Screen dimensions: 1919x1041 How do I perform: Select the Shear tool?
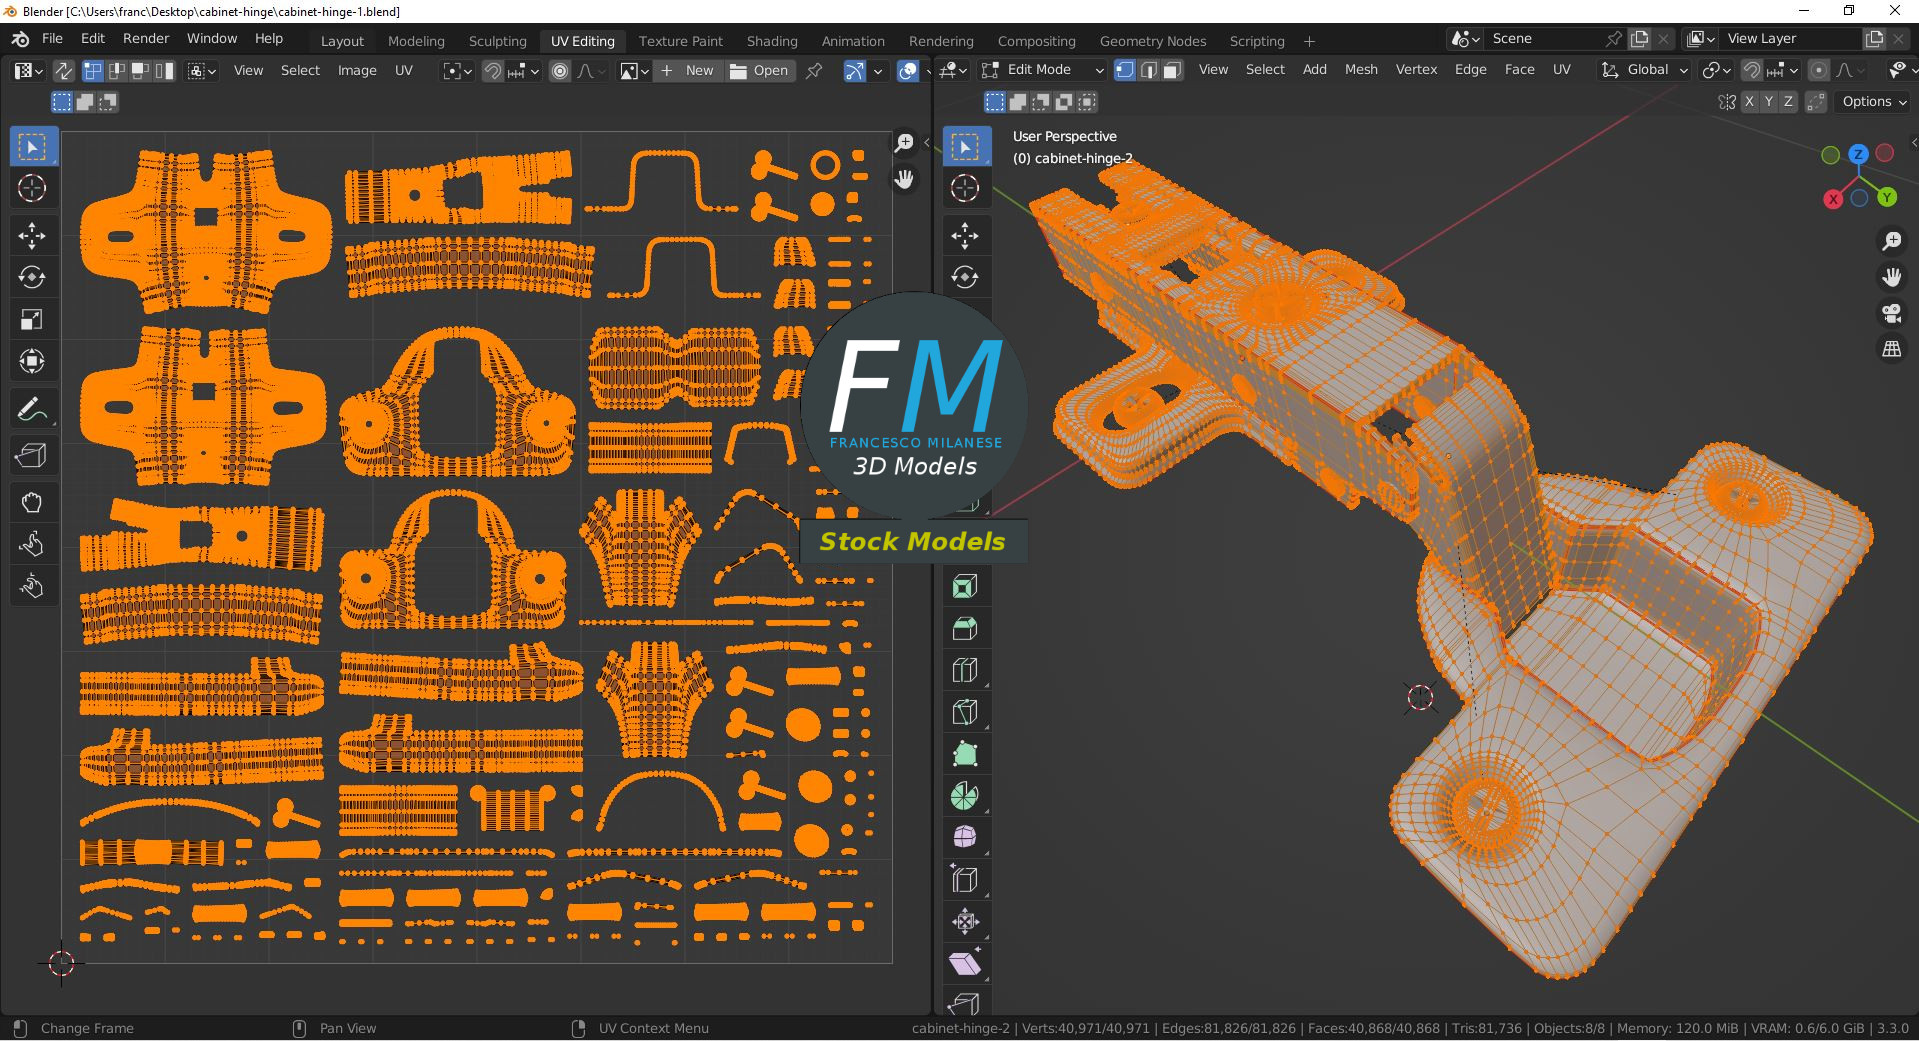(x=965, y=964)
